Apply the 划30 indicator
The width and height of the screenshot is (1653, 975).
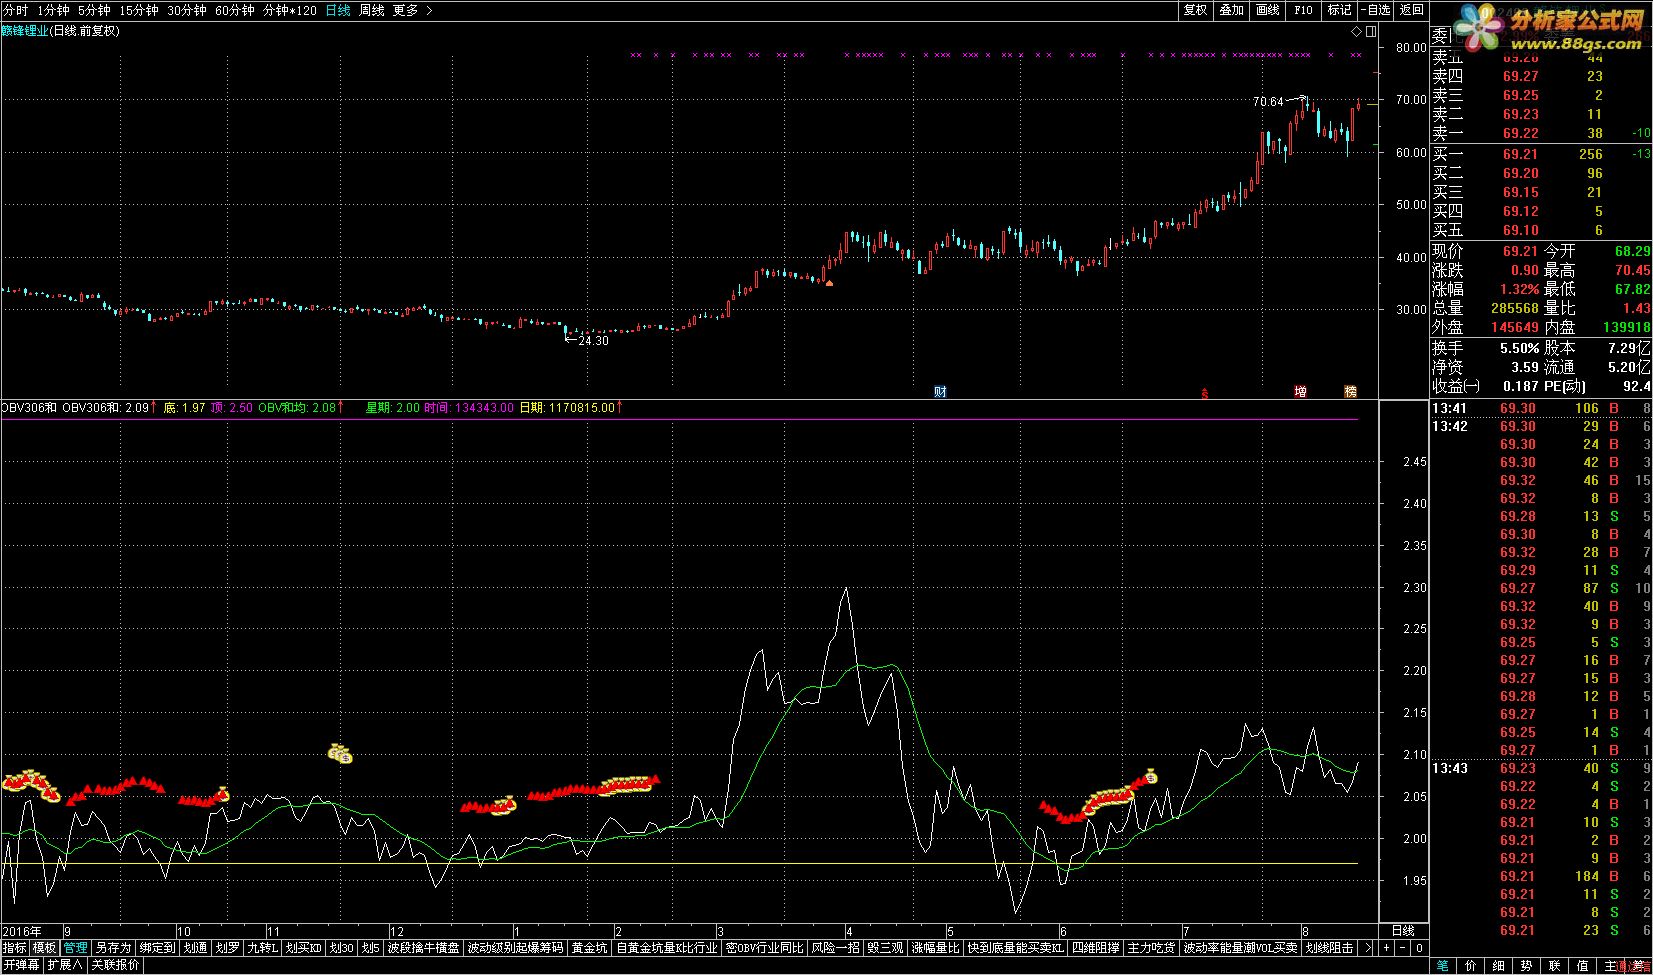(342, 948)
